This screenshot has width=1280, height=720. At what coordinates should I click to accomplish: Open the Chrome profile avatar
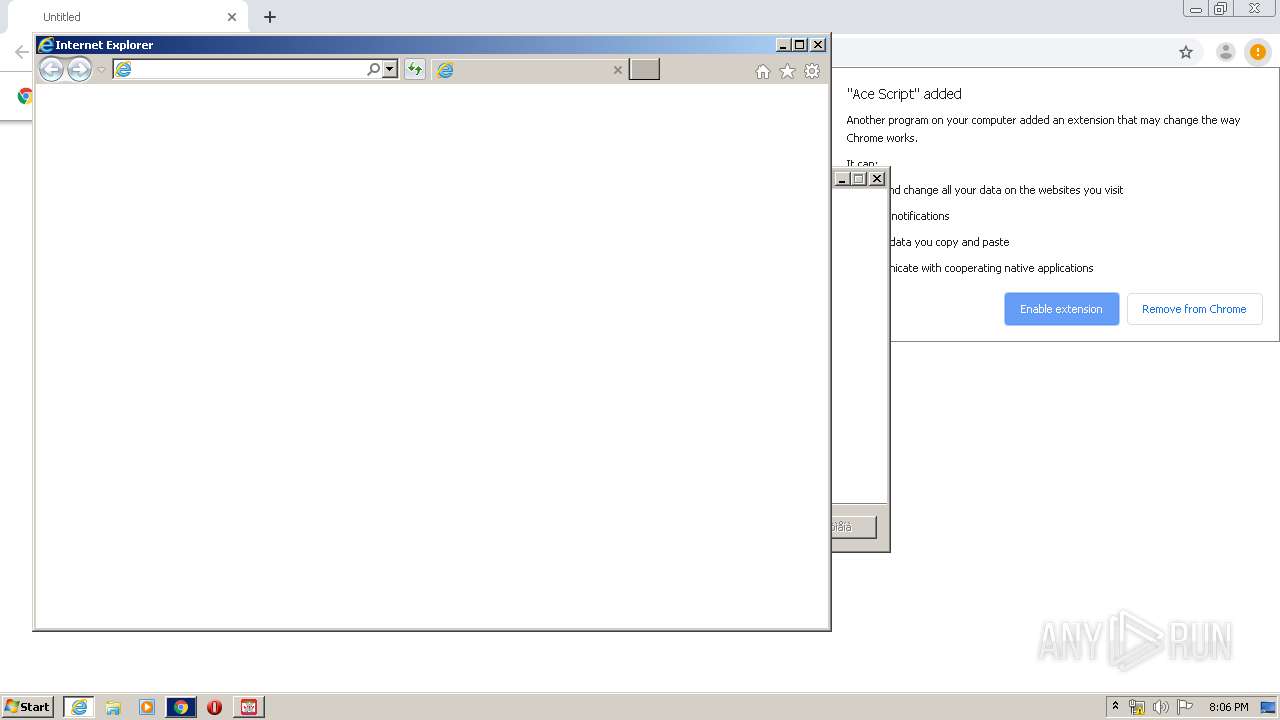(1225, 52)
